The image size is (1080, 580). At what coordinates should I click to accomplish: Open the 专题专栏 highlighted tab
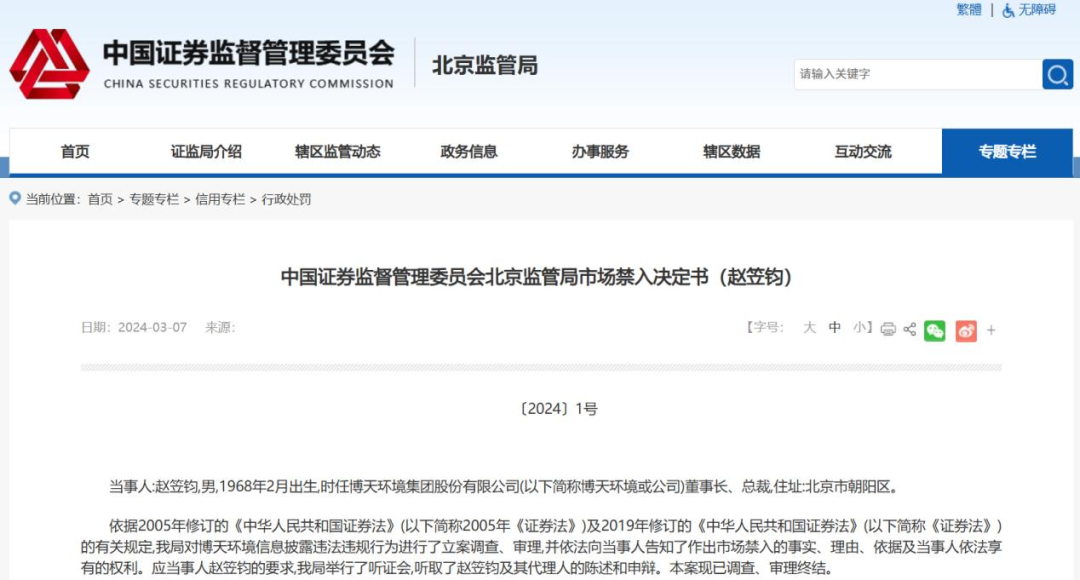(1007, 152)
